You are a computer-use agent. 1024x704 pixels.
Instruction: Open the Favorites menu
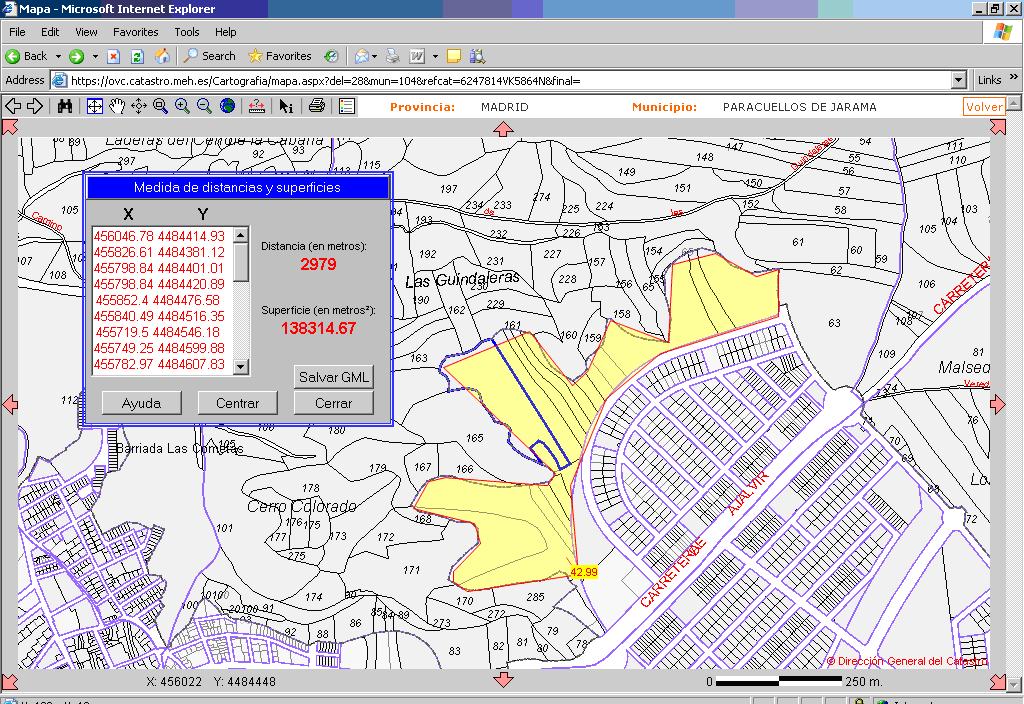(x=135, y=32)
